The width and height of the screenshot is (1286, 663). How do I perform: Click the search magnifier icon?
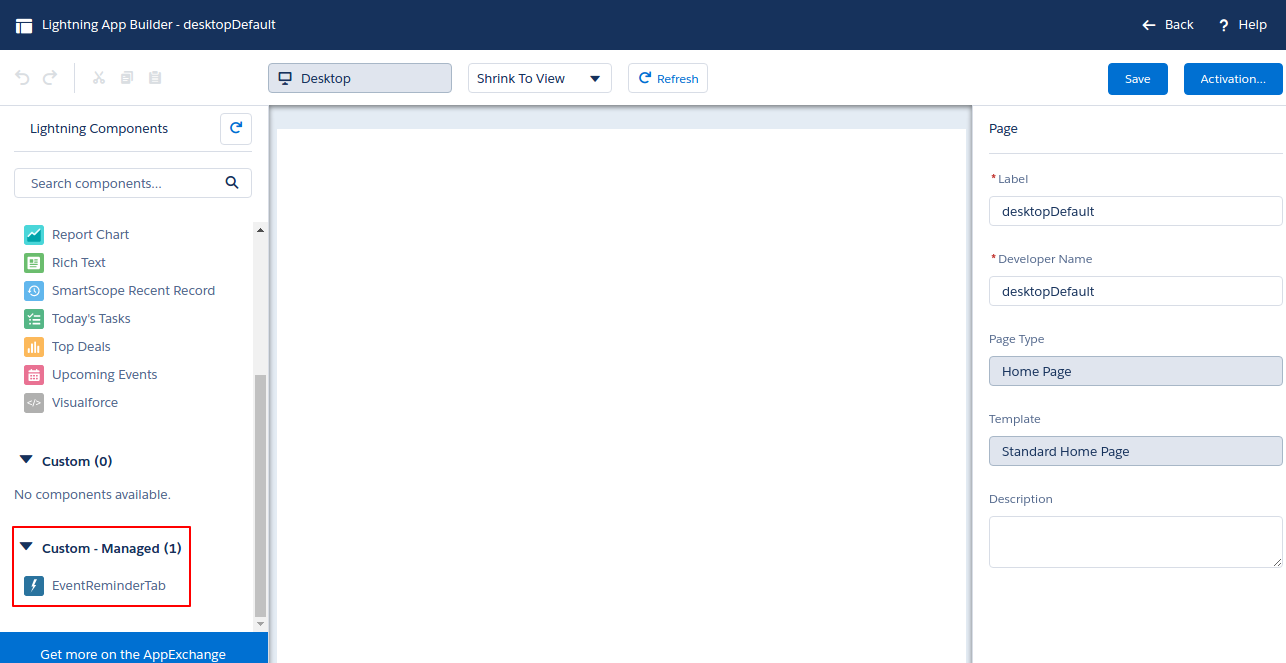(x=232, y=183)
